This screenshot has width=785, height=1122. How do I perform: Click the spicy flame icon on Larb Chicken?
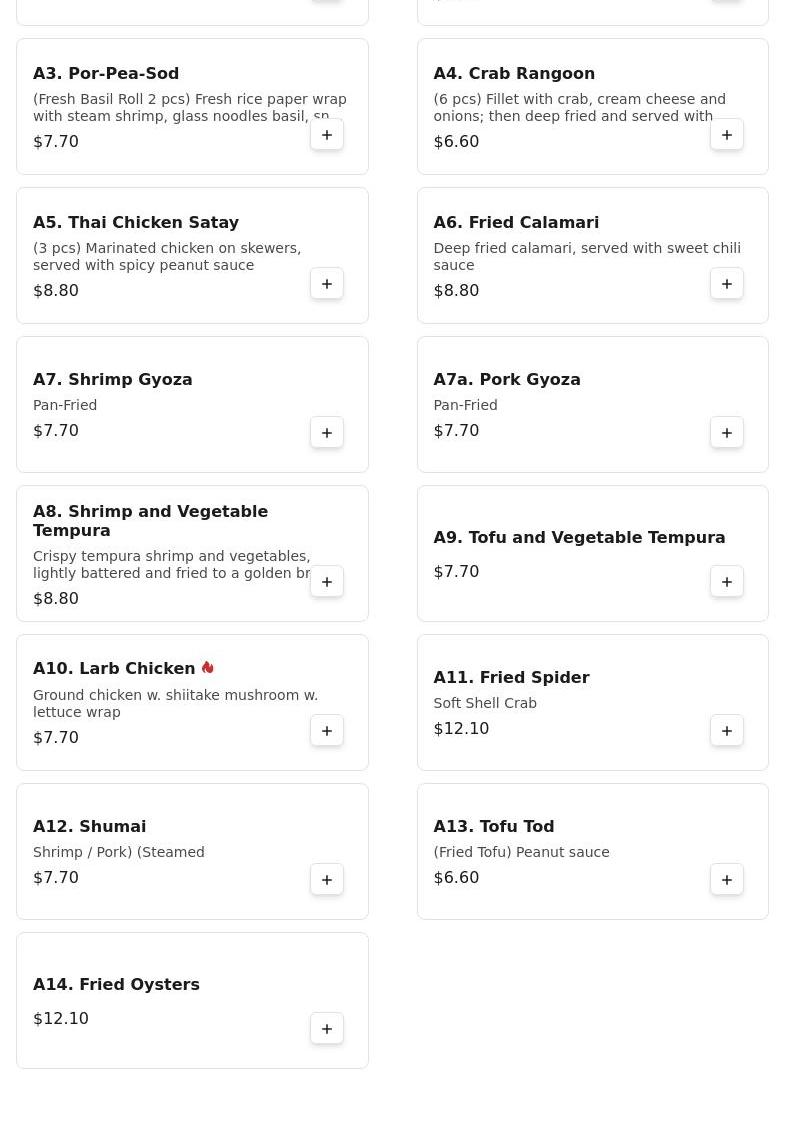[x=208, y=668]
